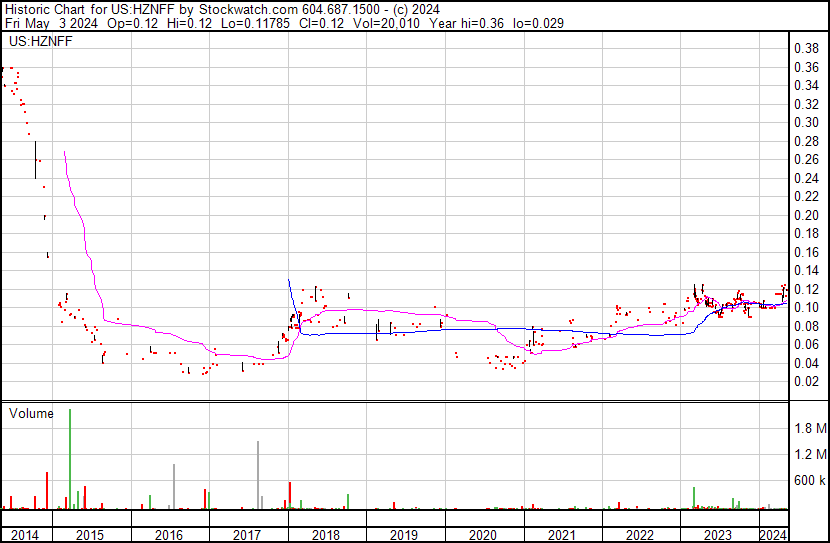Screen dimensions: 830x543
Task: Select the 0.20 price level on axis
Action: click(x=806, y=215)
